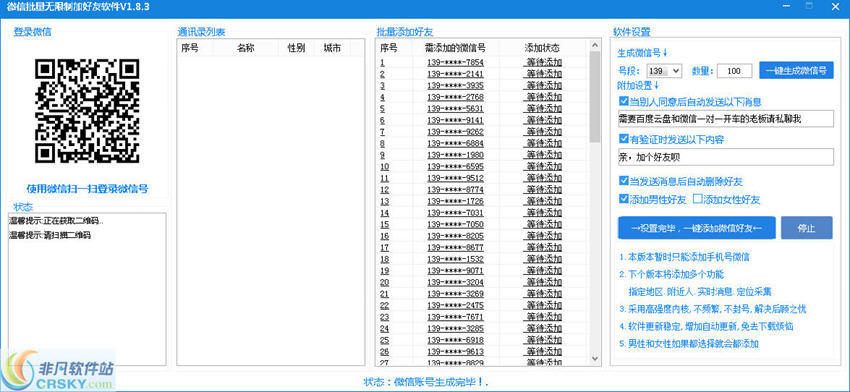The width and height of the screenshot is (850, 392).
Task: Select number 139-****-7050 in row 15
Action: pos(455,224)
